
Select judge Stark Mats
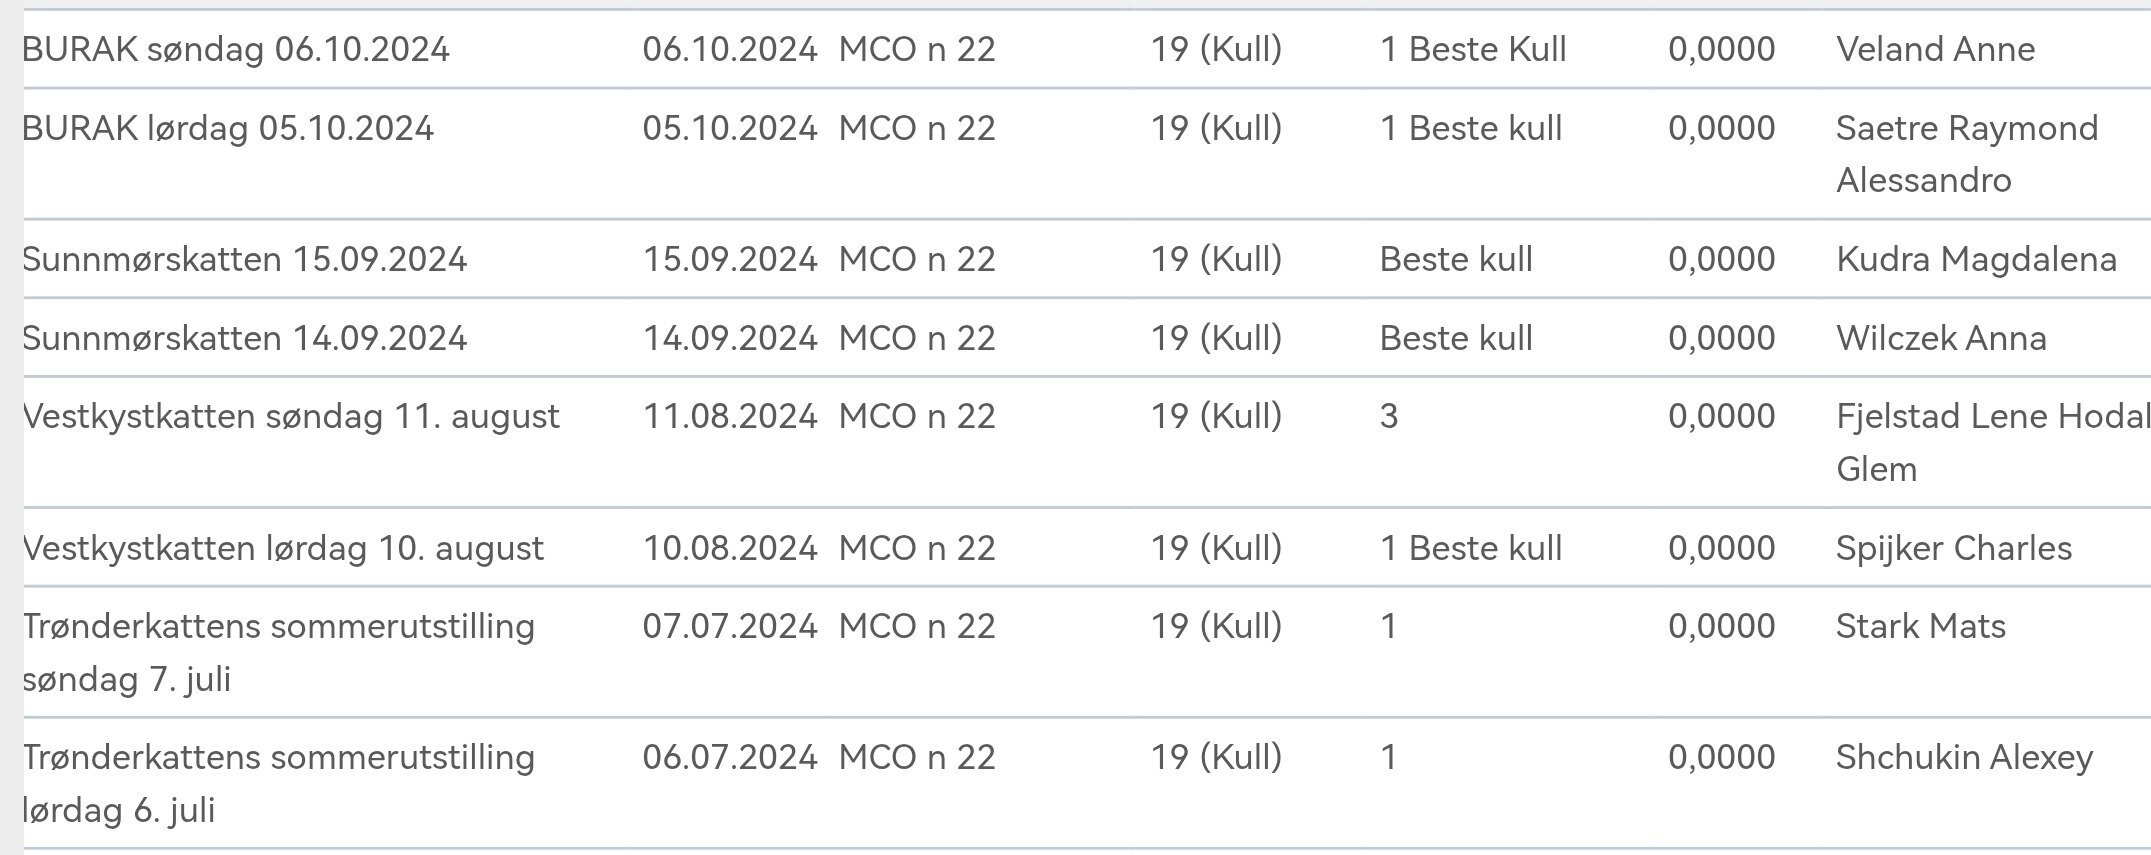coord(1921,626)
